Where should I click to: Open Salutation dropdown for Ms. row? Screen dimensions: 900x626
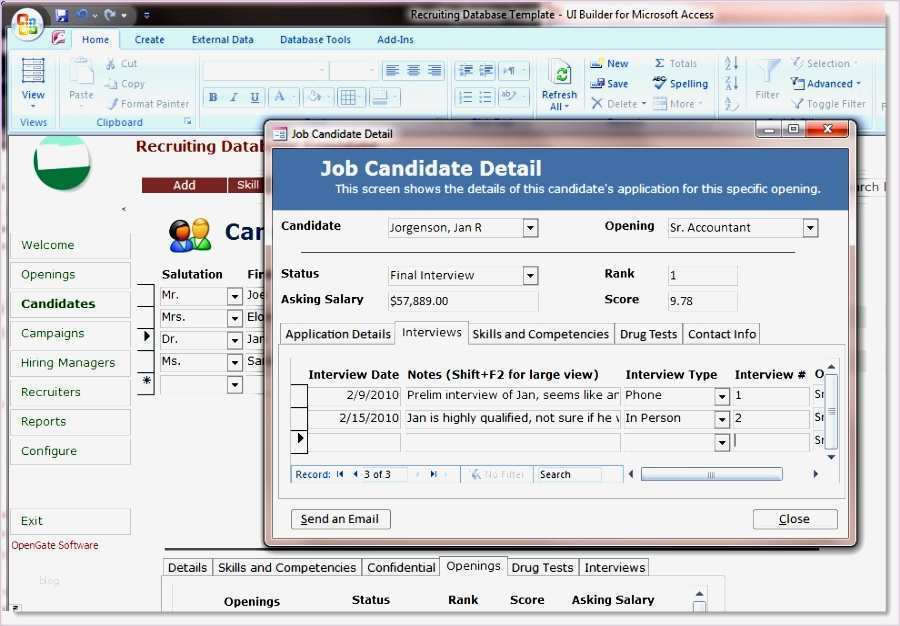tap(235, 363)
